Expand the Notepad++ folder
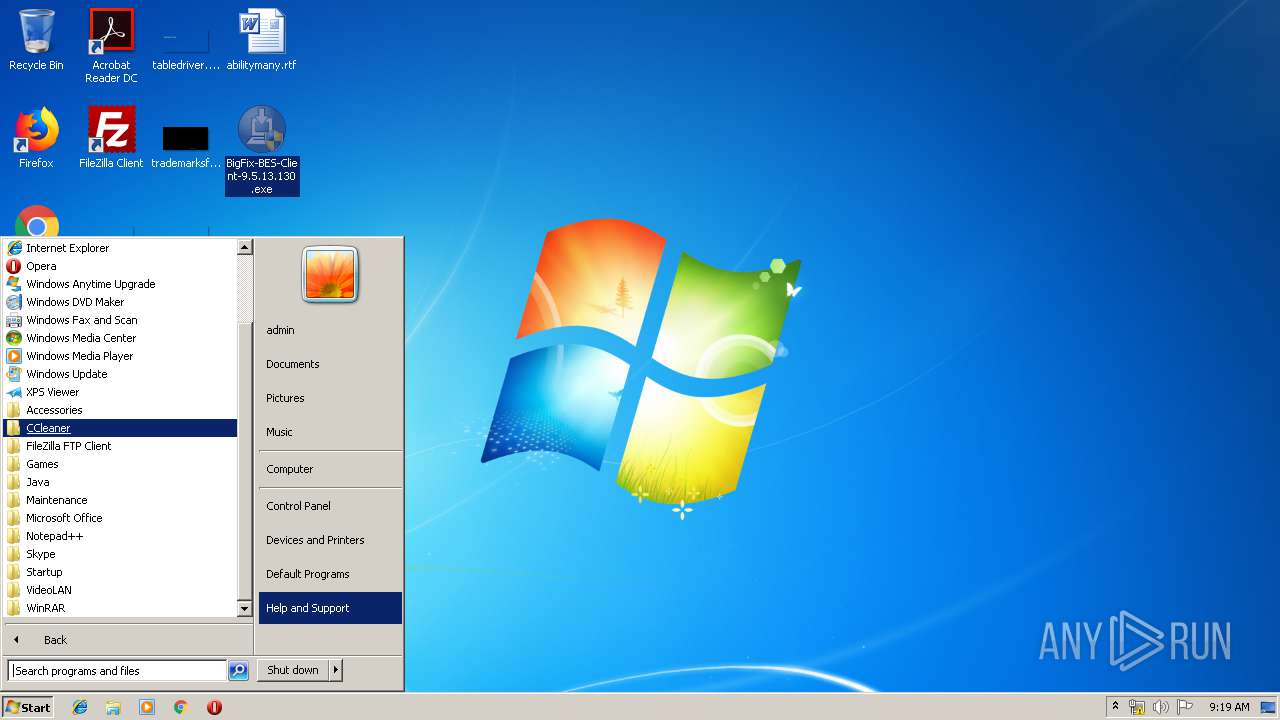 click(x=120, y=536)
